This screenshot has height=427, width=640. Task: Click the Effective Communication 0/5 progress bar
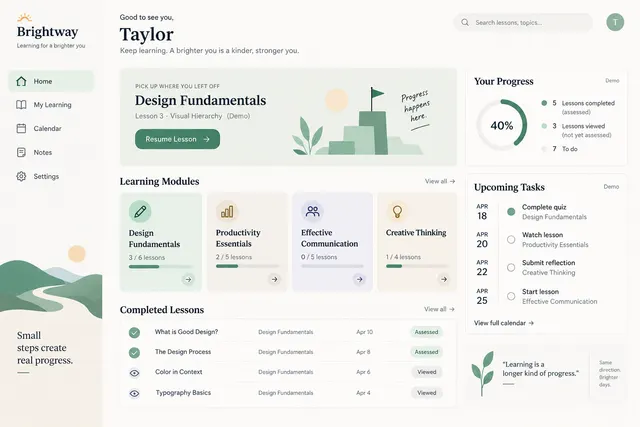[332, 266]
